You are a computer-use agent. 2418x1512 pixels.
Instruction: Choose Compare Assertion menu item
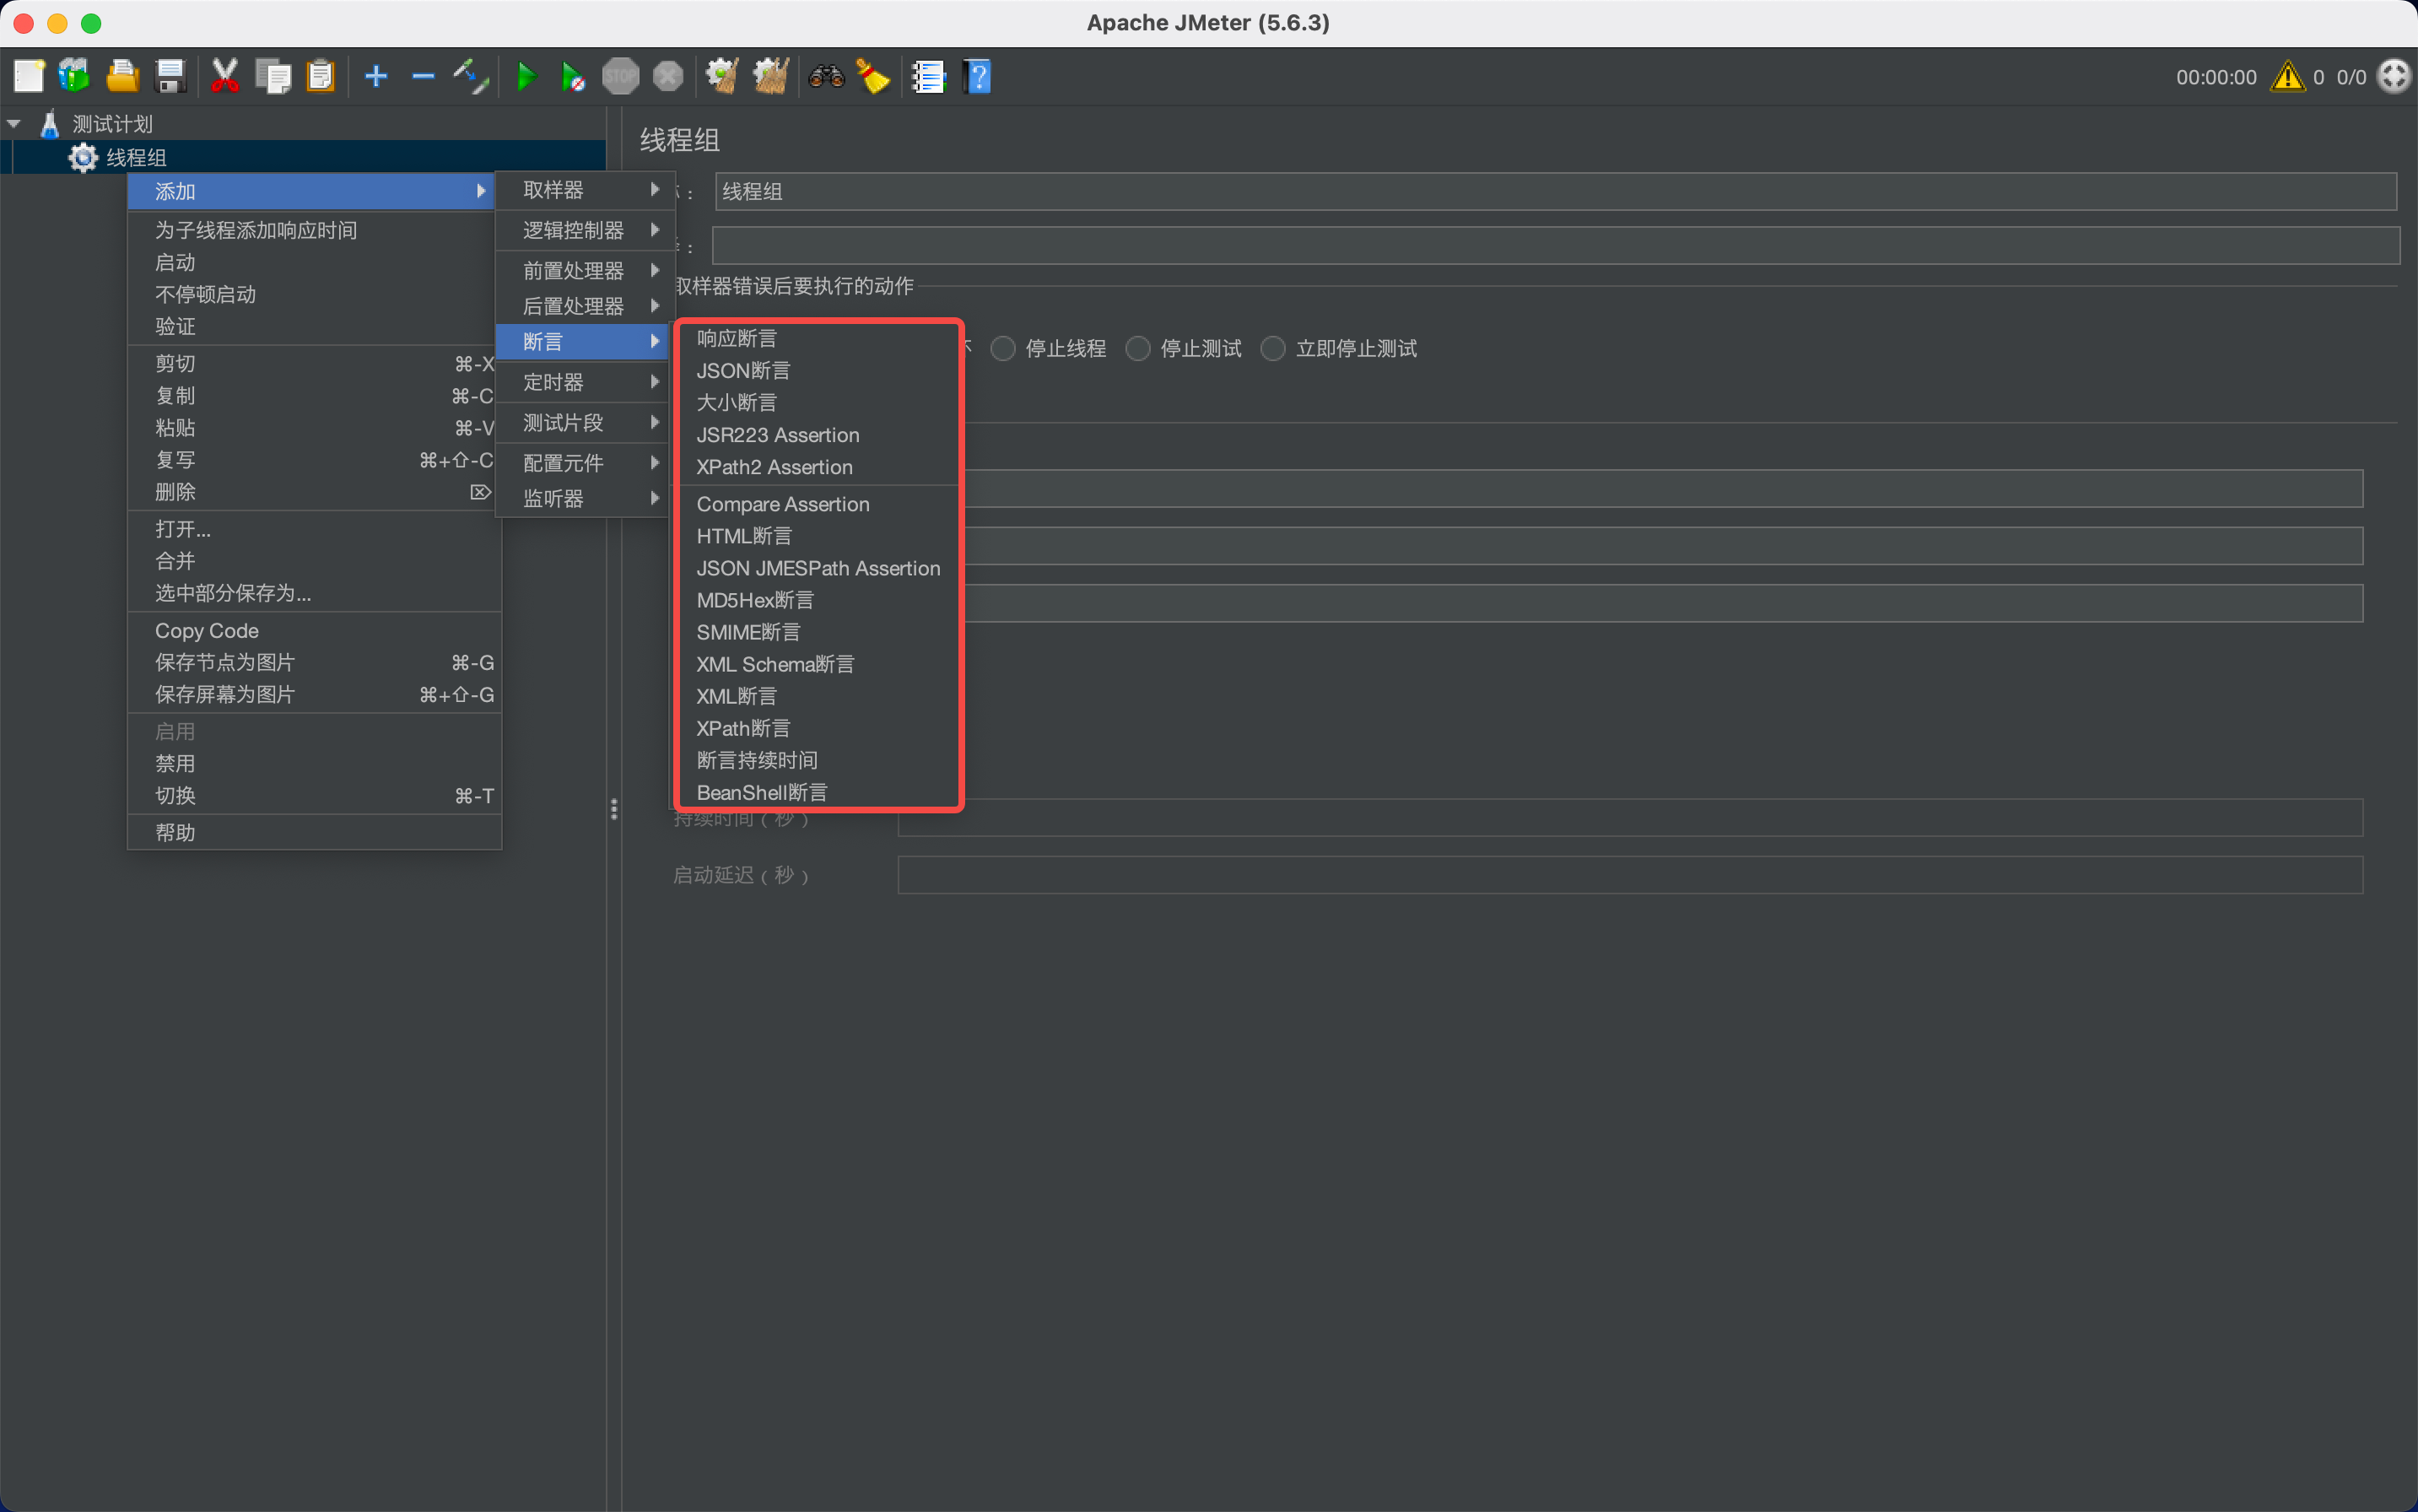tap(818, 504)
